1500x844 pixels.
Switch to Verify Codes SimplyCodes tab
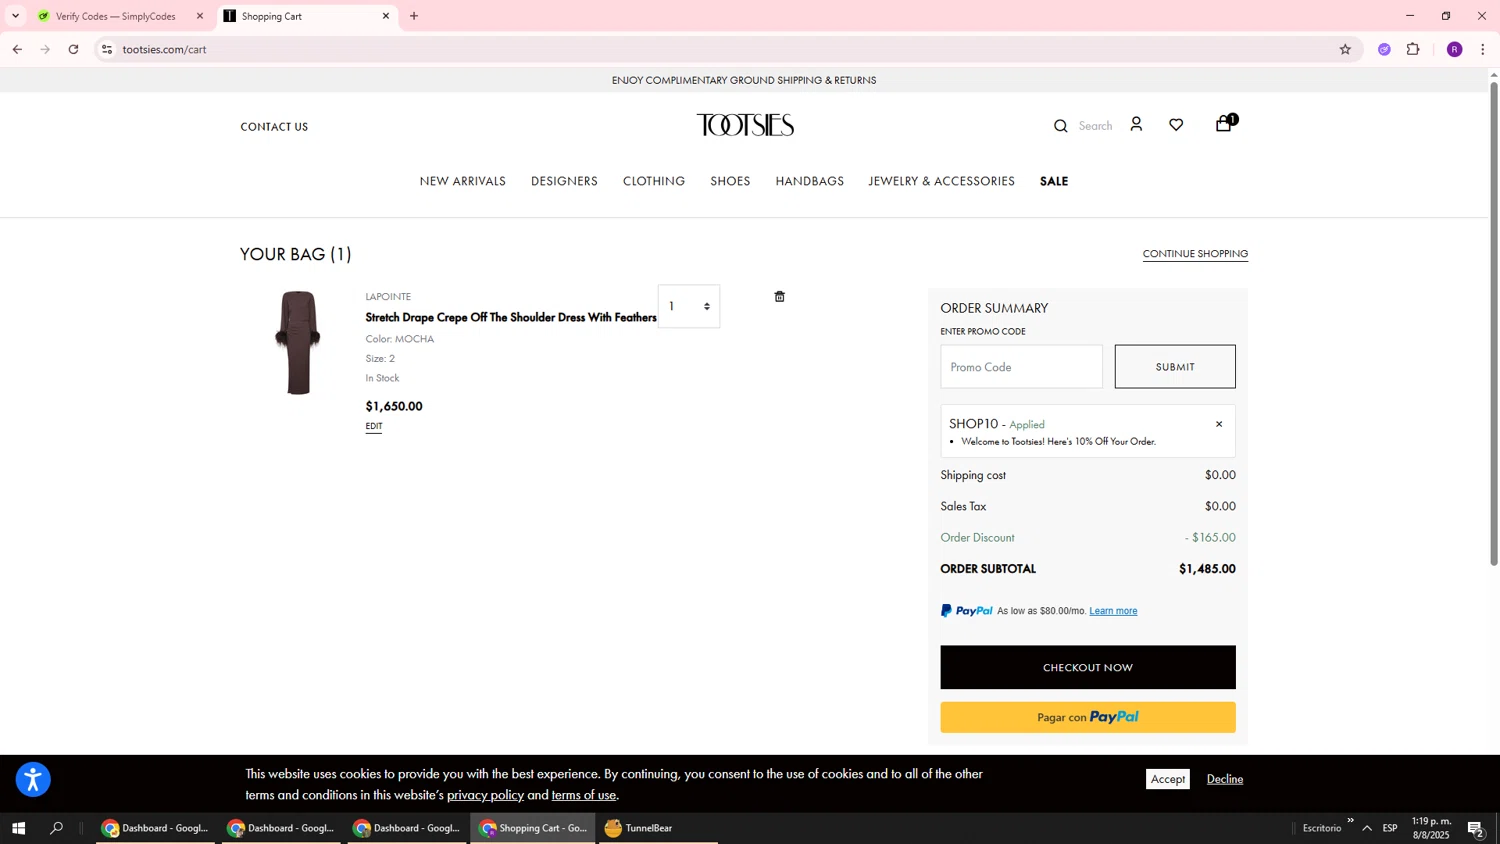(114, 16)
